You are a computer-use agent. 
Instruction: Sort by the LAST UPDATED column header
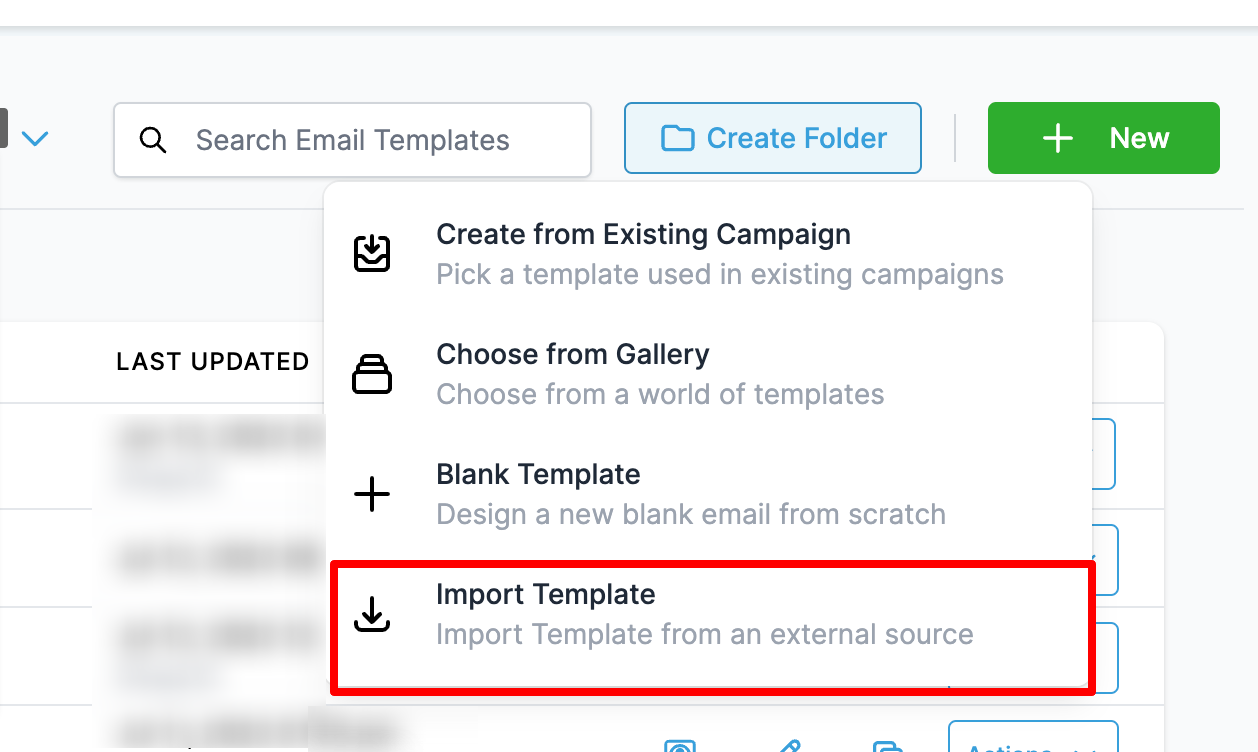point(212,361)
